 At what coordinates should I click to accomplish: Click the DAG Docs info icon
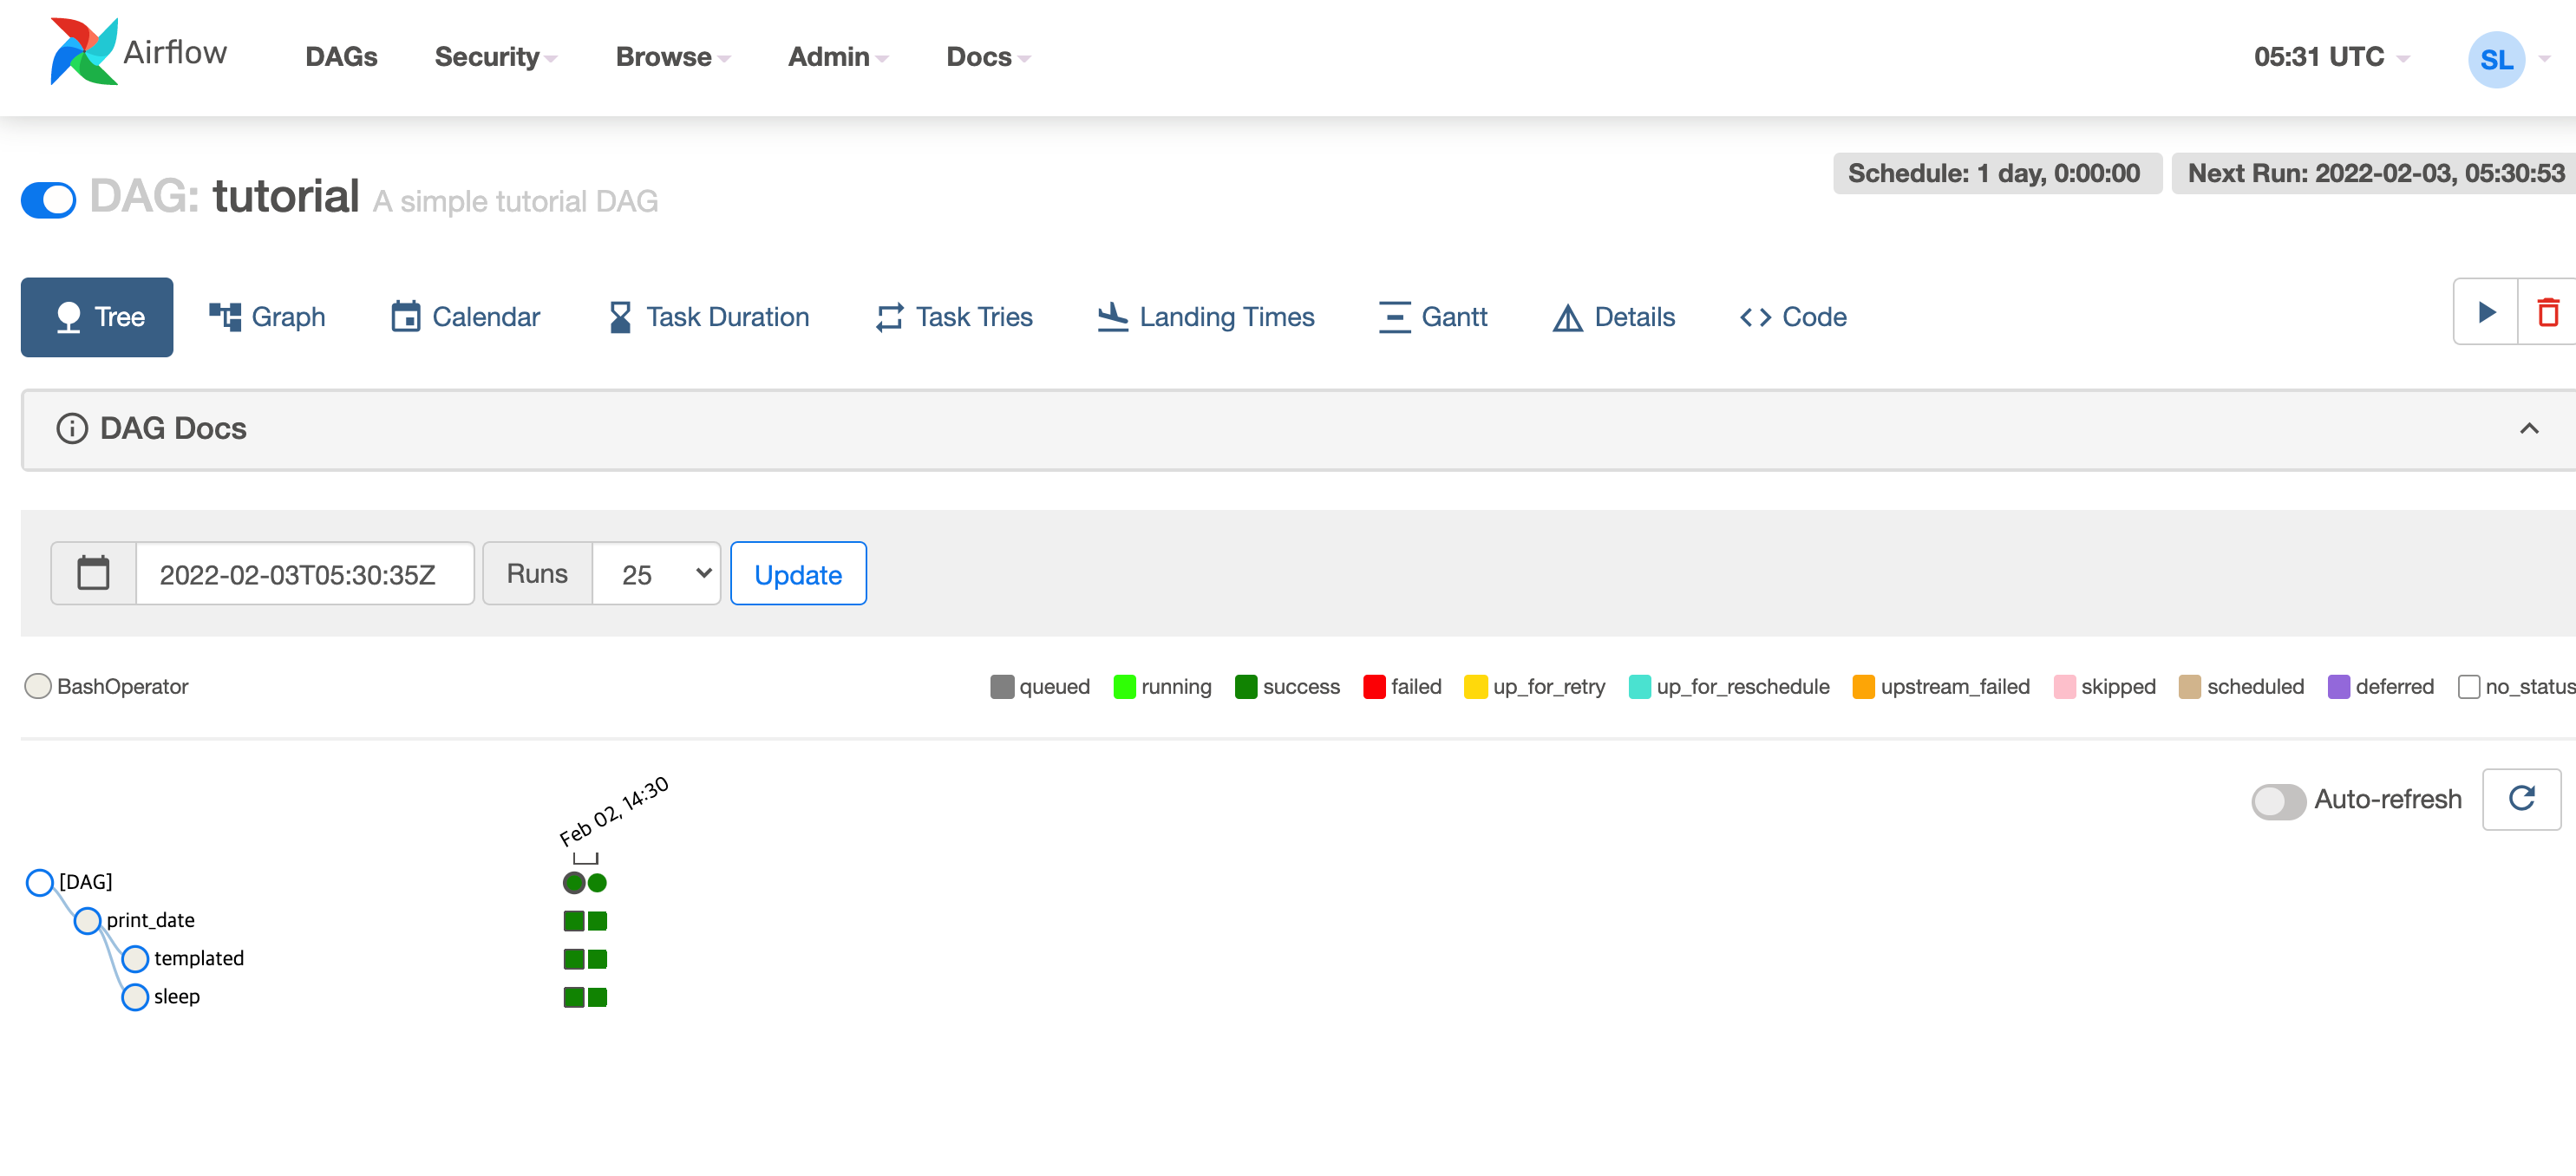pos(71,428)
